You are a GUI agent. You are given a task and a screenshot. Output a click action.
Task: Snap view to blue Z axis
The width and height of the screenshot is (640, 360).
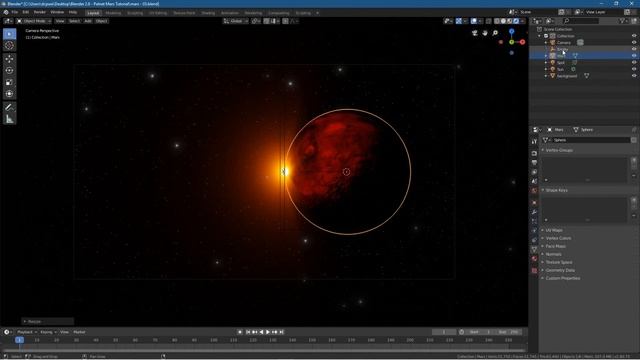(511, 31)
